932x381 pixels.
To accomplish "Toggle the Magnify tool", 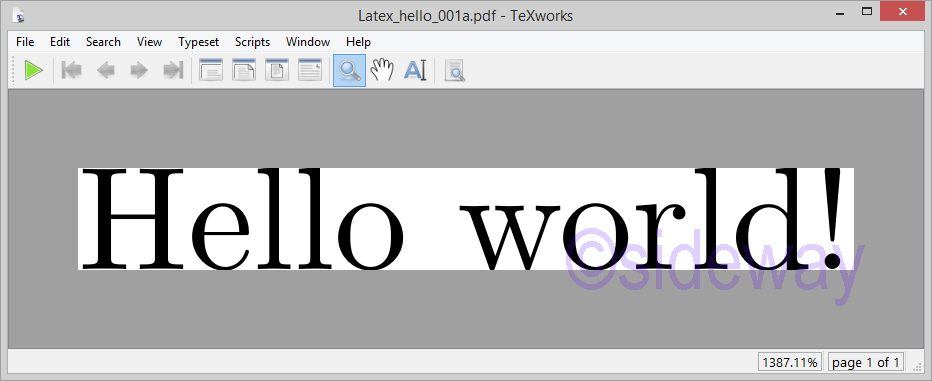I will tap(350, 71).
